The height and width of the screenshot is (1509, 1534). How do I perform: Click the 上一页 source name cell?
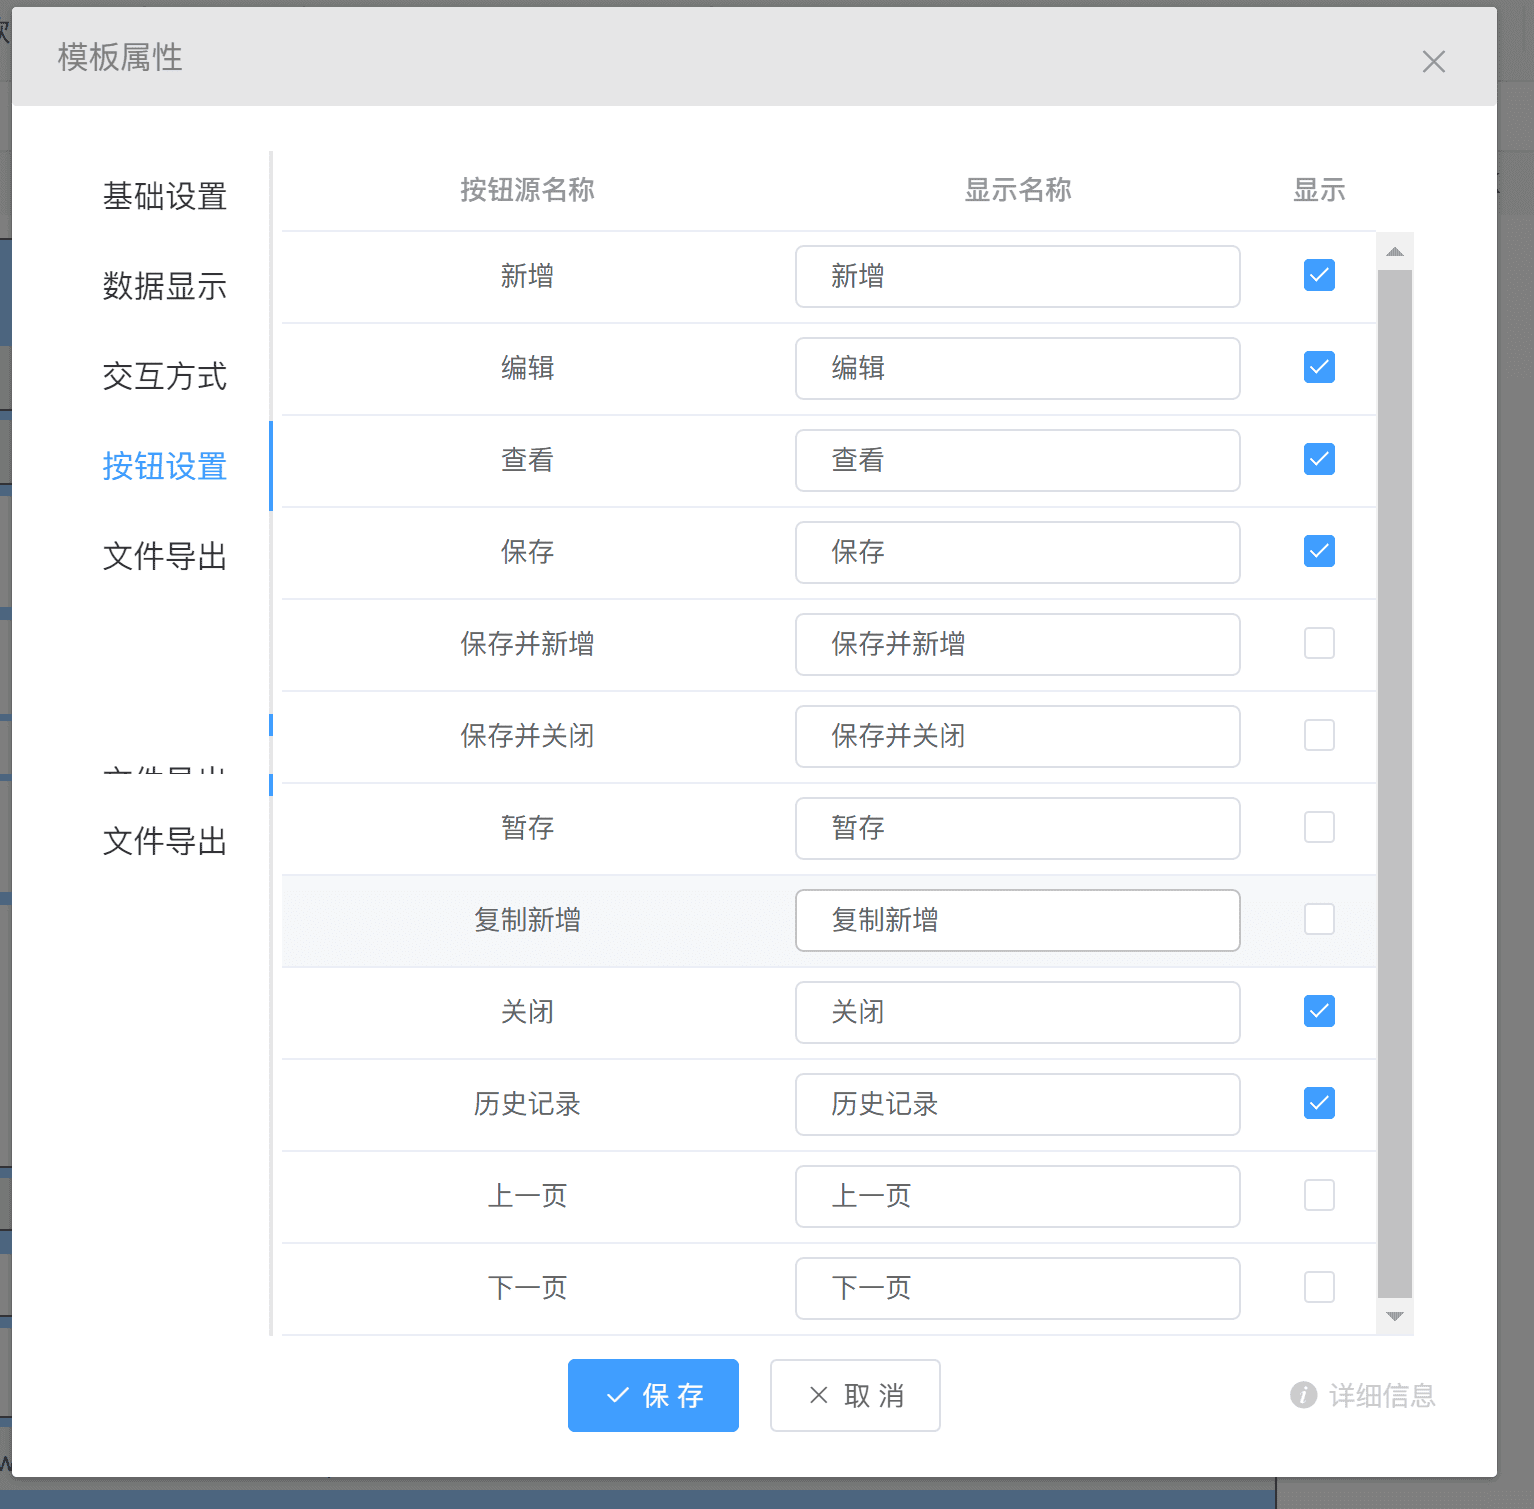[x=527, y=1196]
